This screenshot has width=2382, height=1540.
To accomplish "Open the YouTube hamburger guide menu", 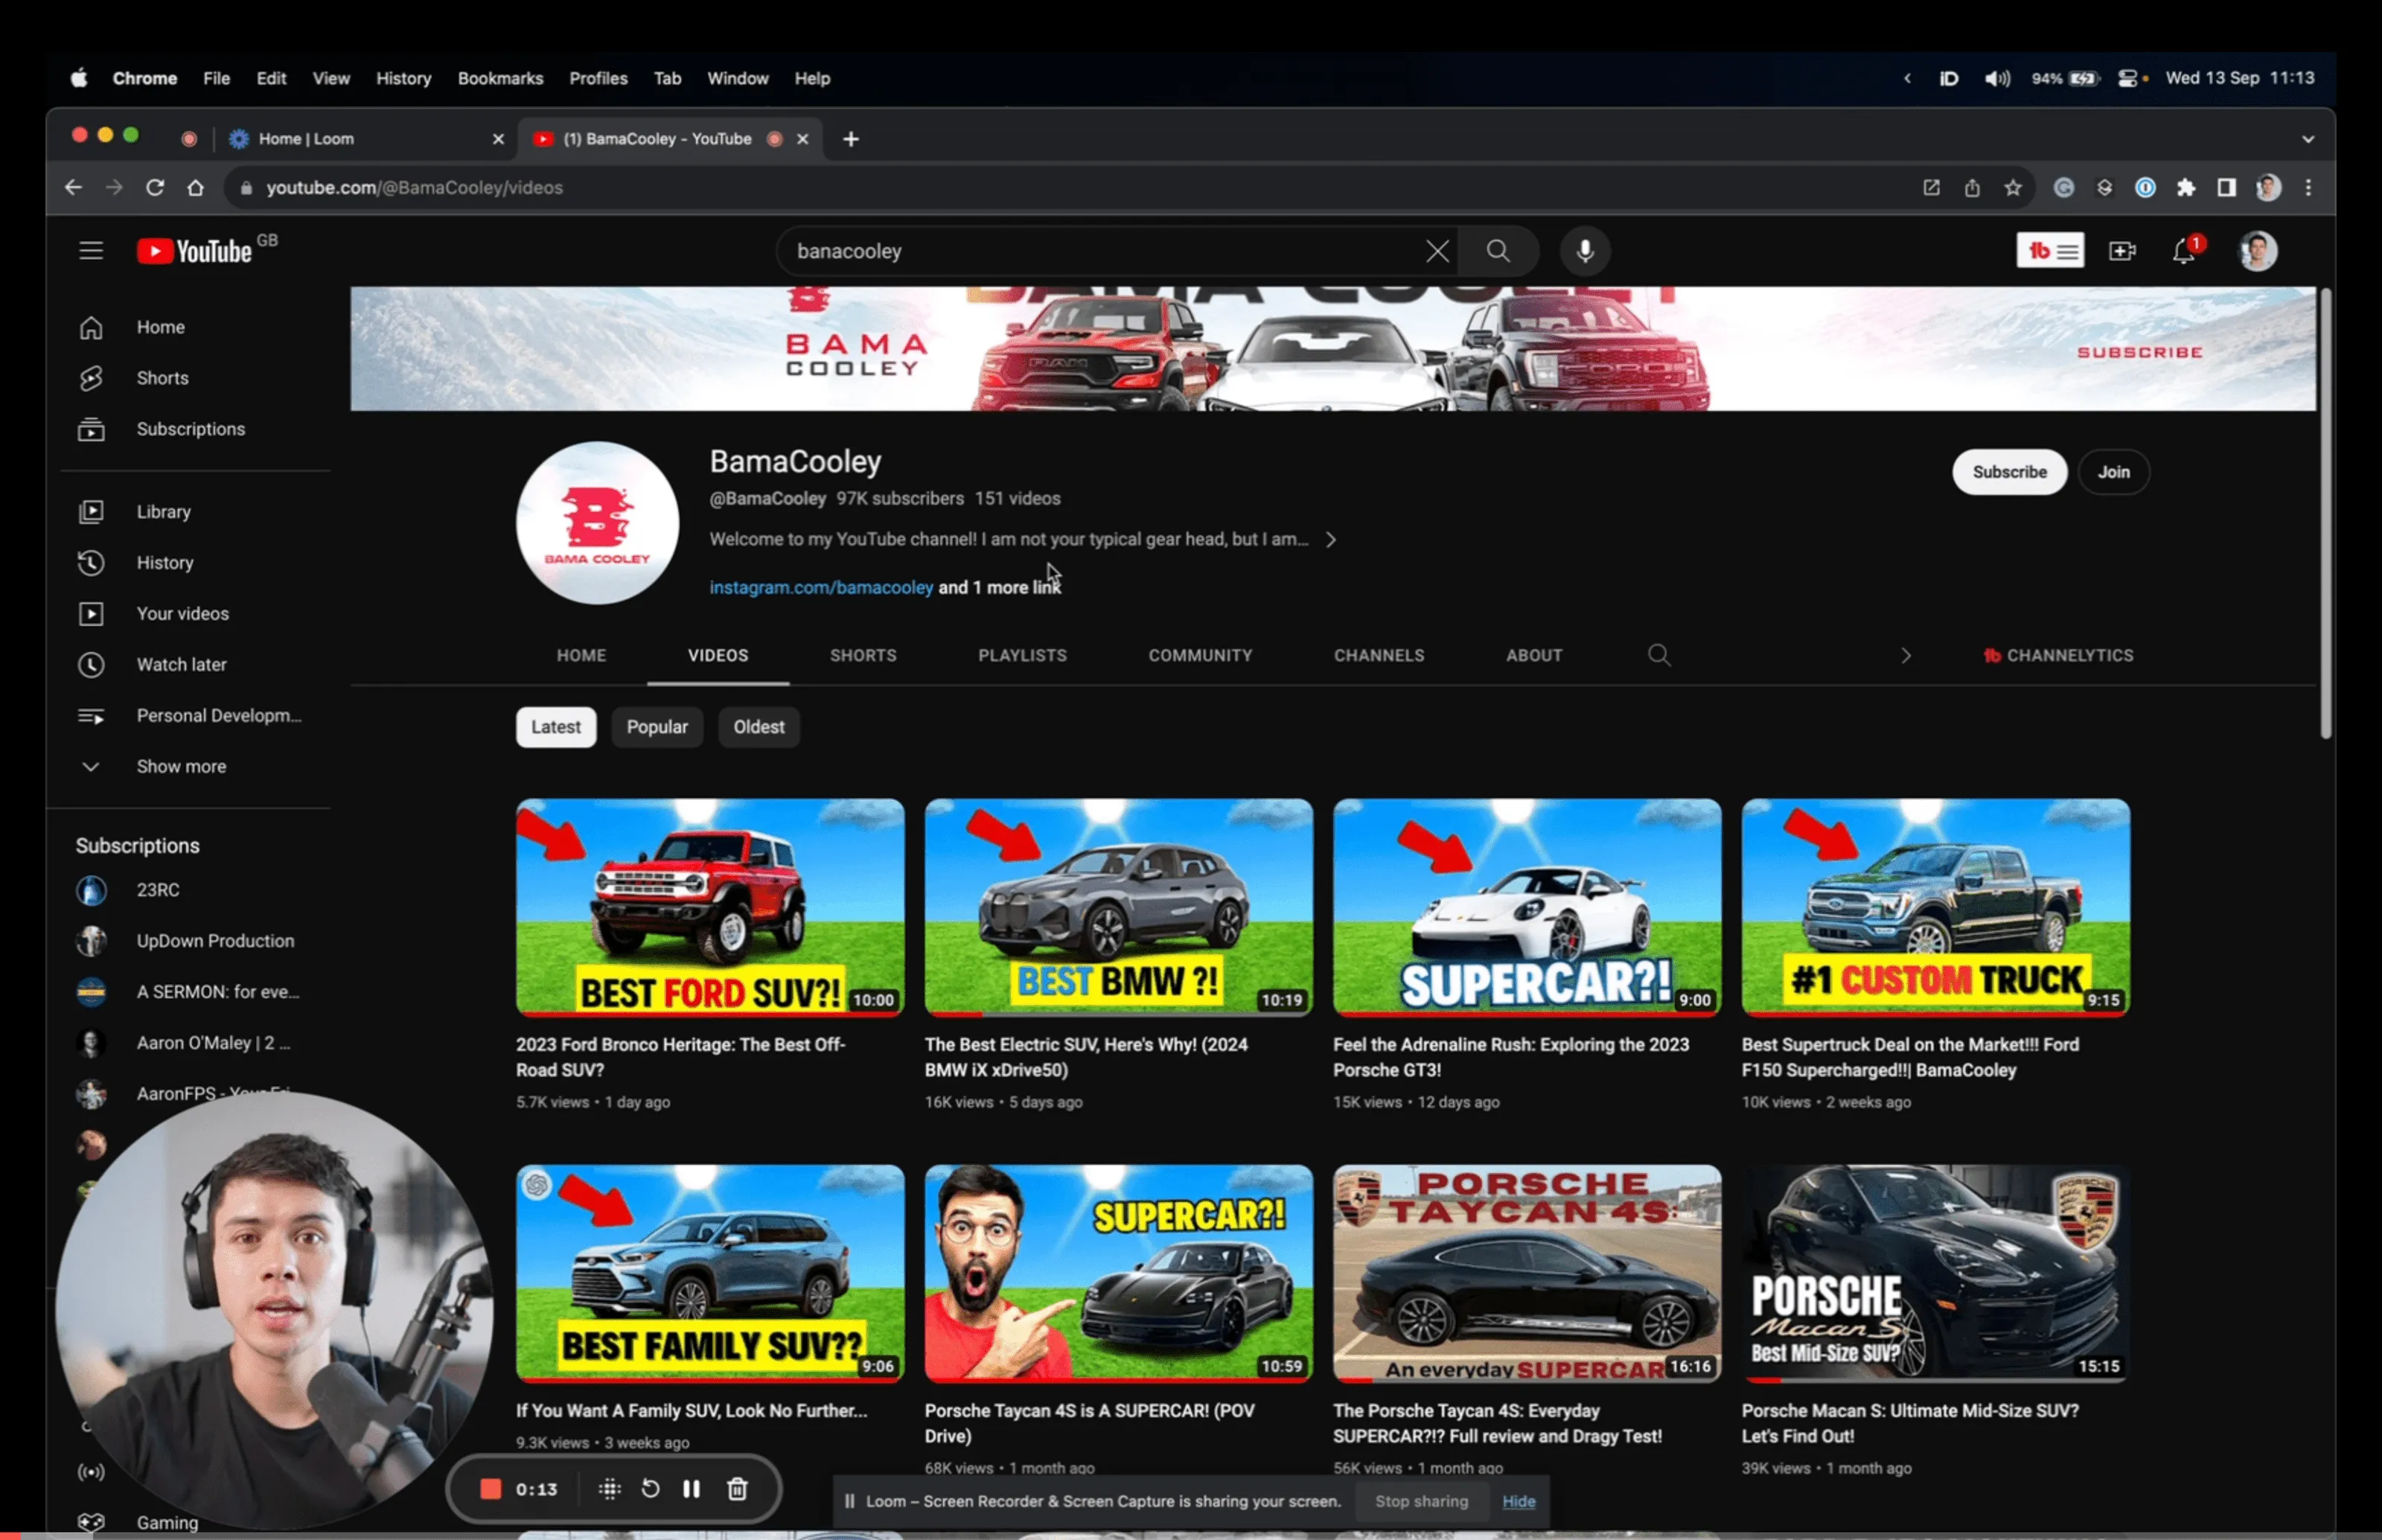I will (x=91, y=250).
